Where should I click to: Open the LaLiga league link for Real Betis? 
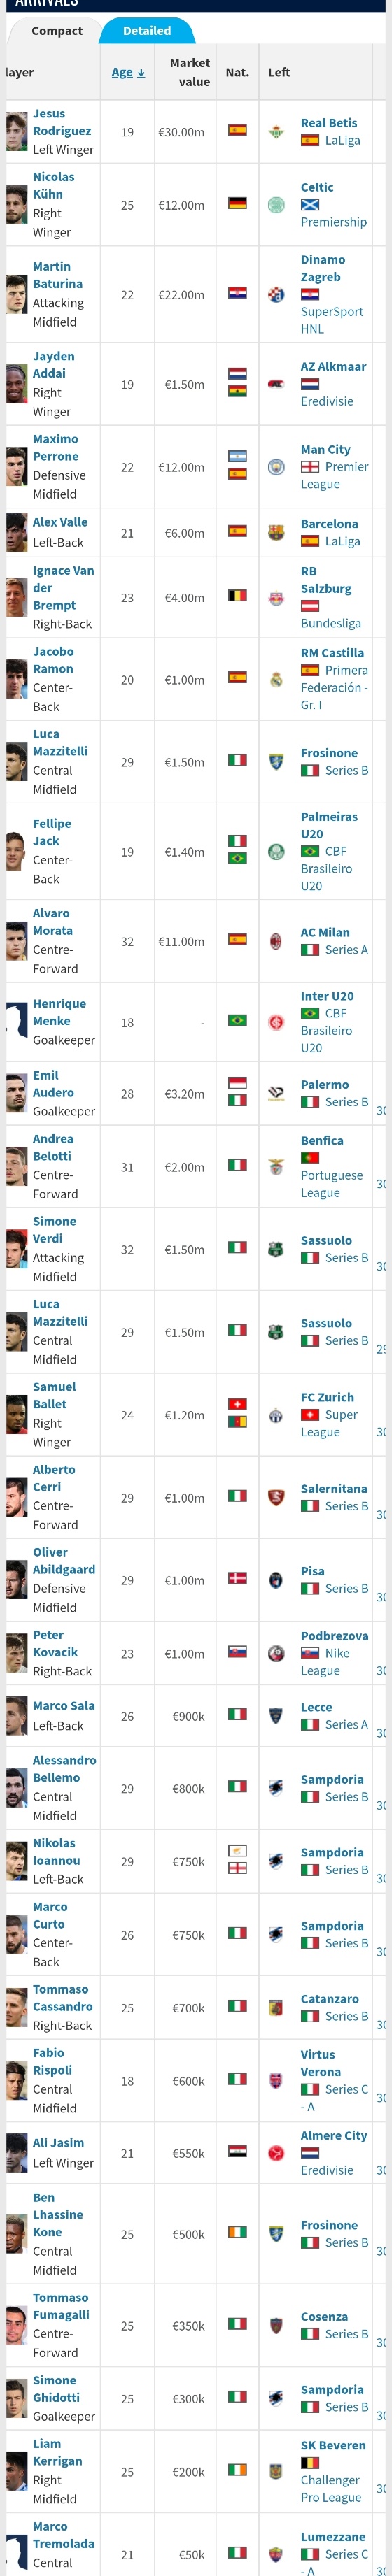click(342, 140)
